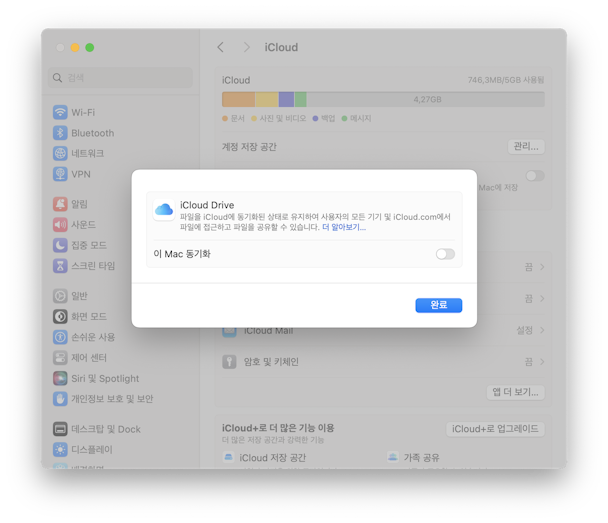Open the 개인정보 보호 및 보안 hand icon
Viewport: 608px width, 523px height.
point(60,399)
